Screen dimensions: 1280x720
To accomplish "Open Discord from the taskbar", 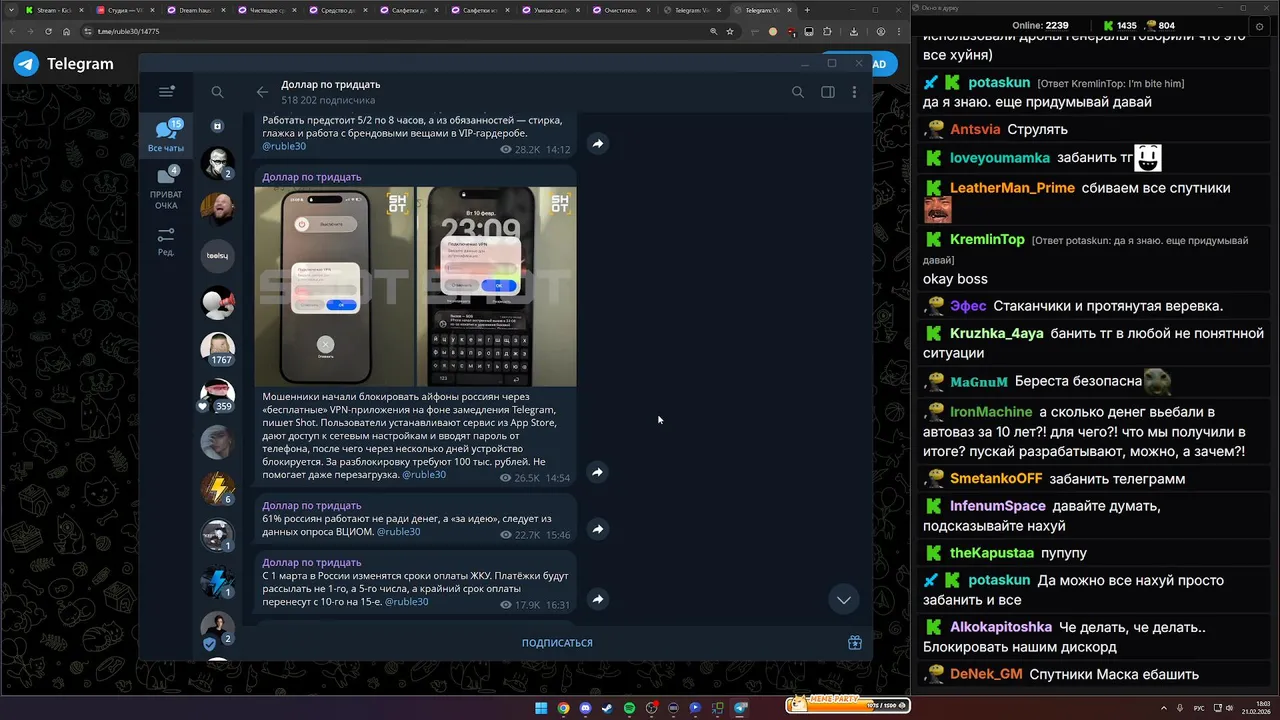I will [585, 708].
